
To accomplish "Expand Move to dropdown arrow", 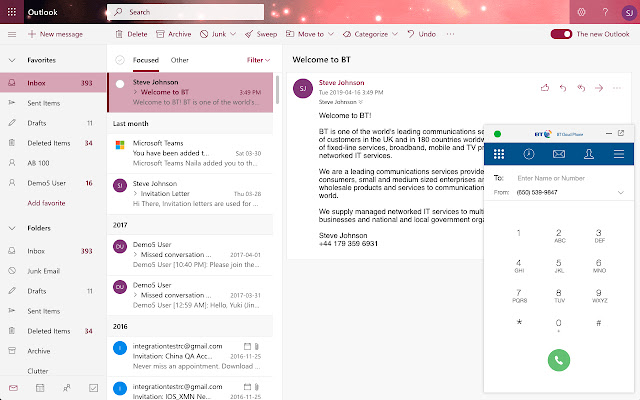I will [x=331, y=34].
